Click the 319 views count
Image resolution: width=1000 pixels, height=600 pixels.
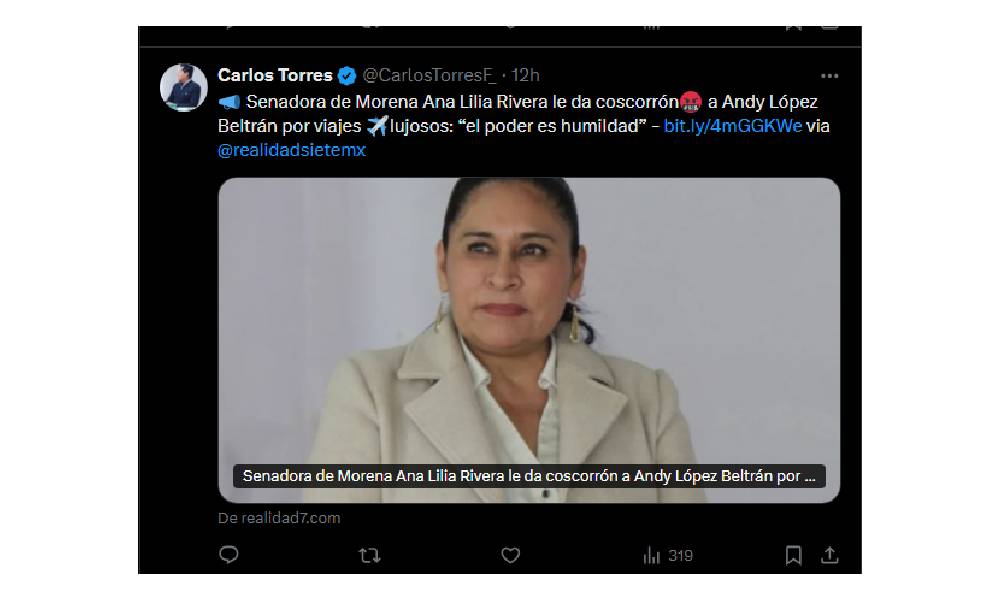(x=680, y=555)
